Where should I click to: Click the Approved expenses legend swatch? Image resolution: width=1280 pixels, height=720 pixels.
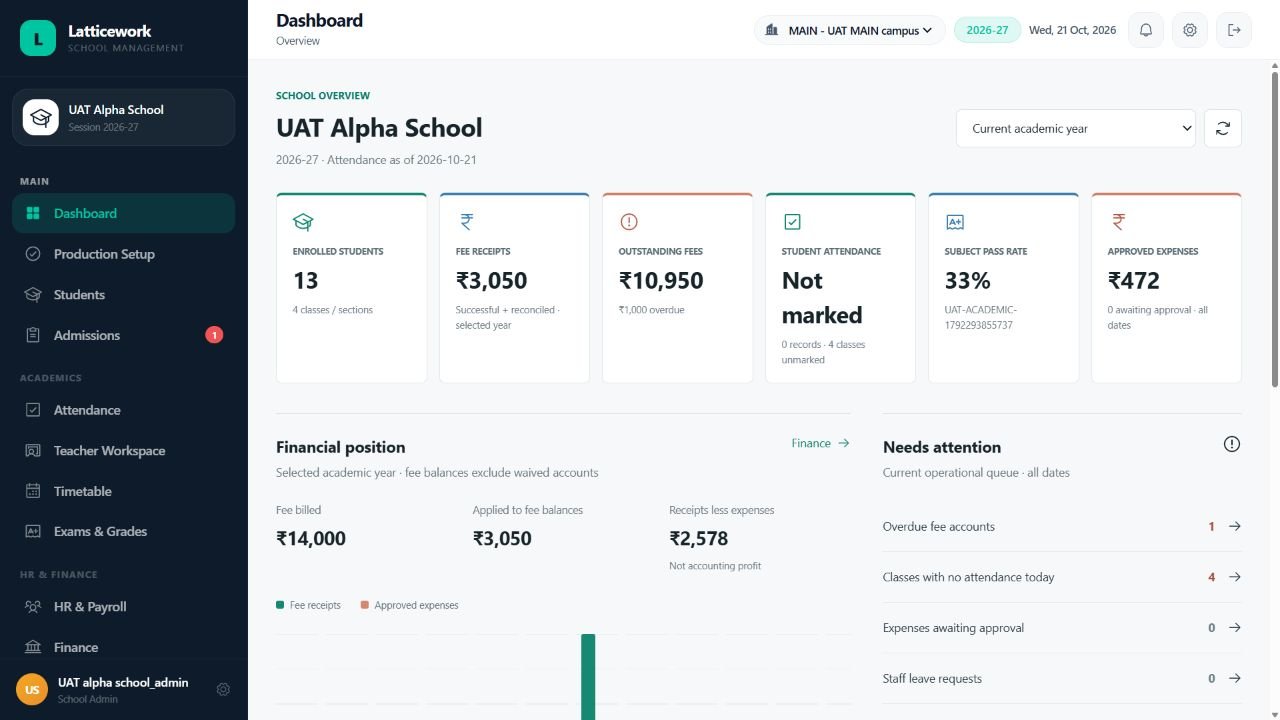tap(365, 605)
